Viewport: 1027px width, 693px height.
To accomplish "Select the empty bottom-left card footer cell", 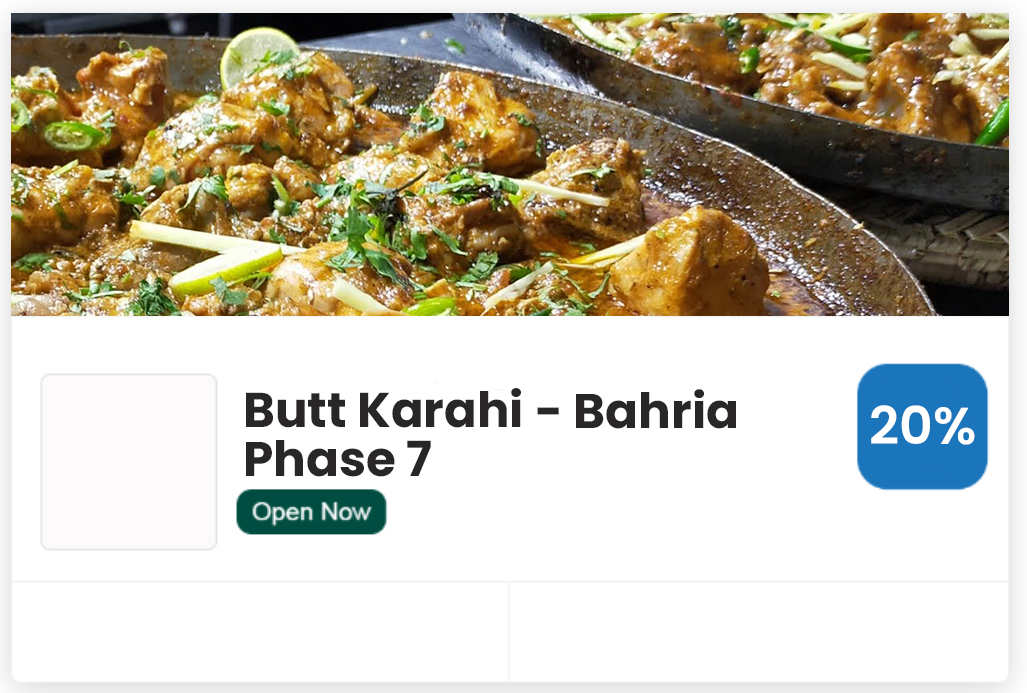I will tap(260, 631).
